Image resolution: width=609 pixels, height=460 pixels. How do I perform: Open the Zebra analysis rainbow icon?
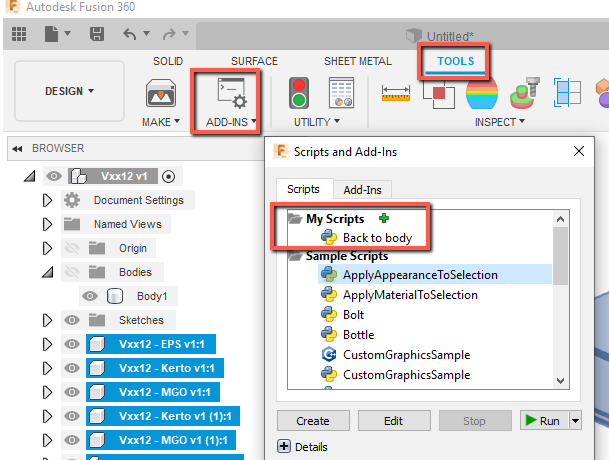point(482,93)
